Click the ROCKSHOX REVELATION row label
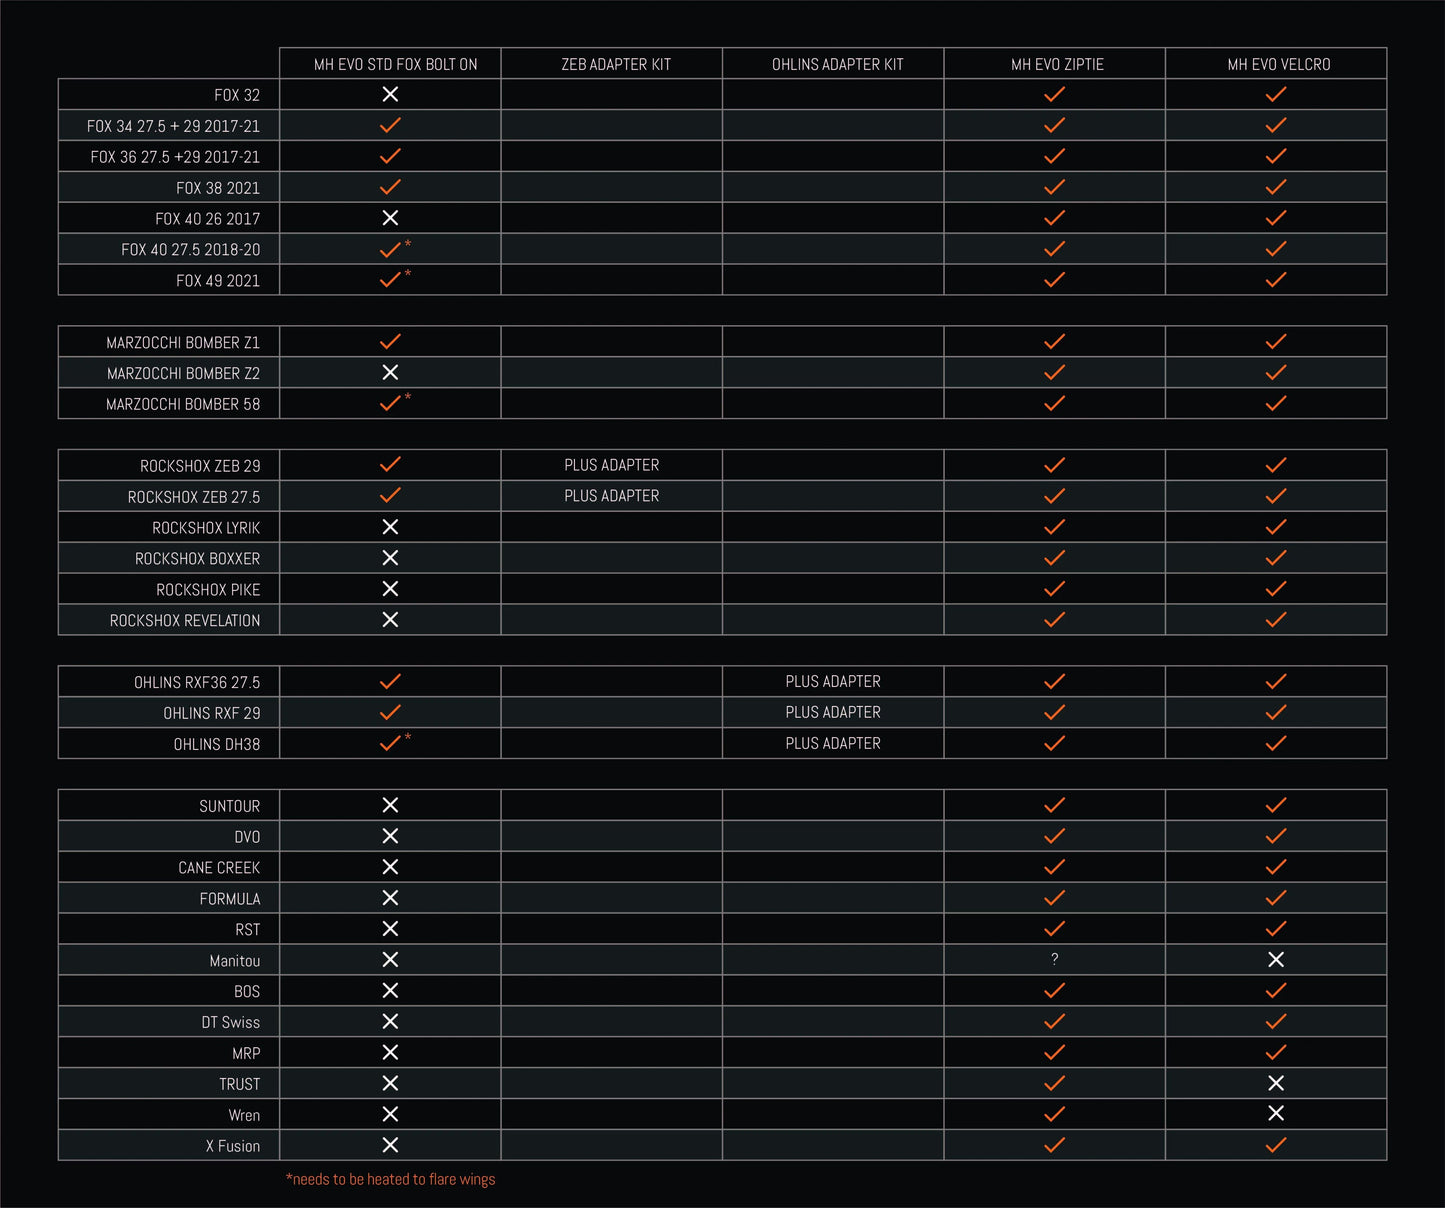Screen dimensions: 1445x1208 (185, 620)
